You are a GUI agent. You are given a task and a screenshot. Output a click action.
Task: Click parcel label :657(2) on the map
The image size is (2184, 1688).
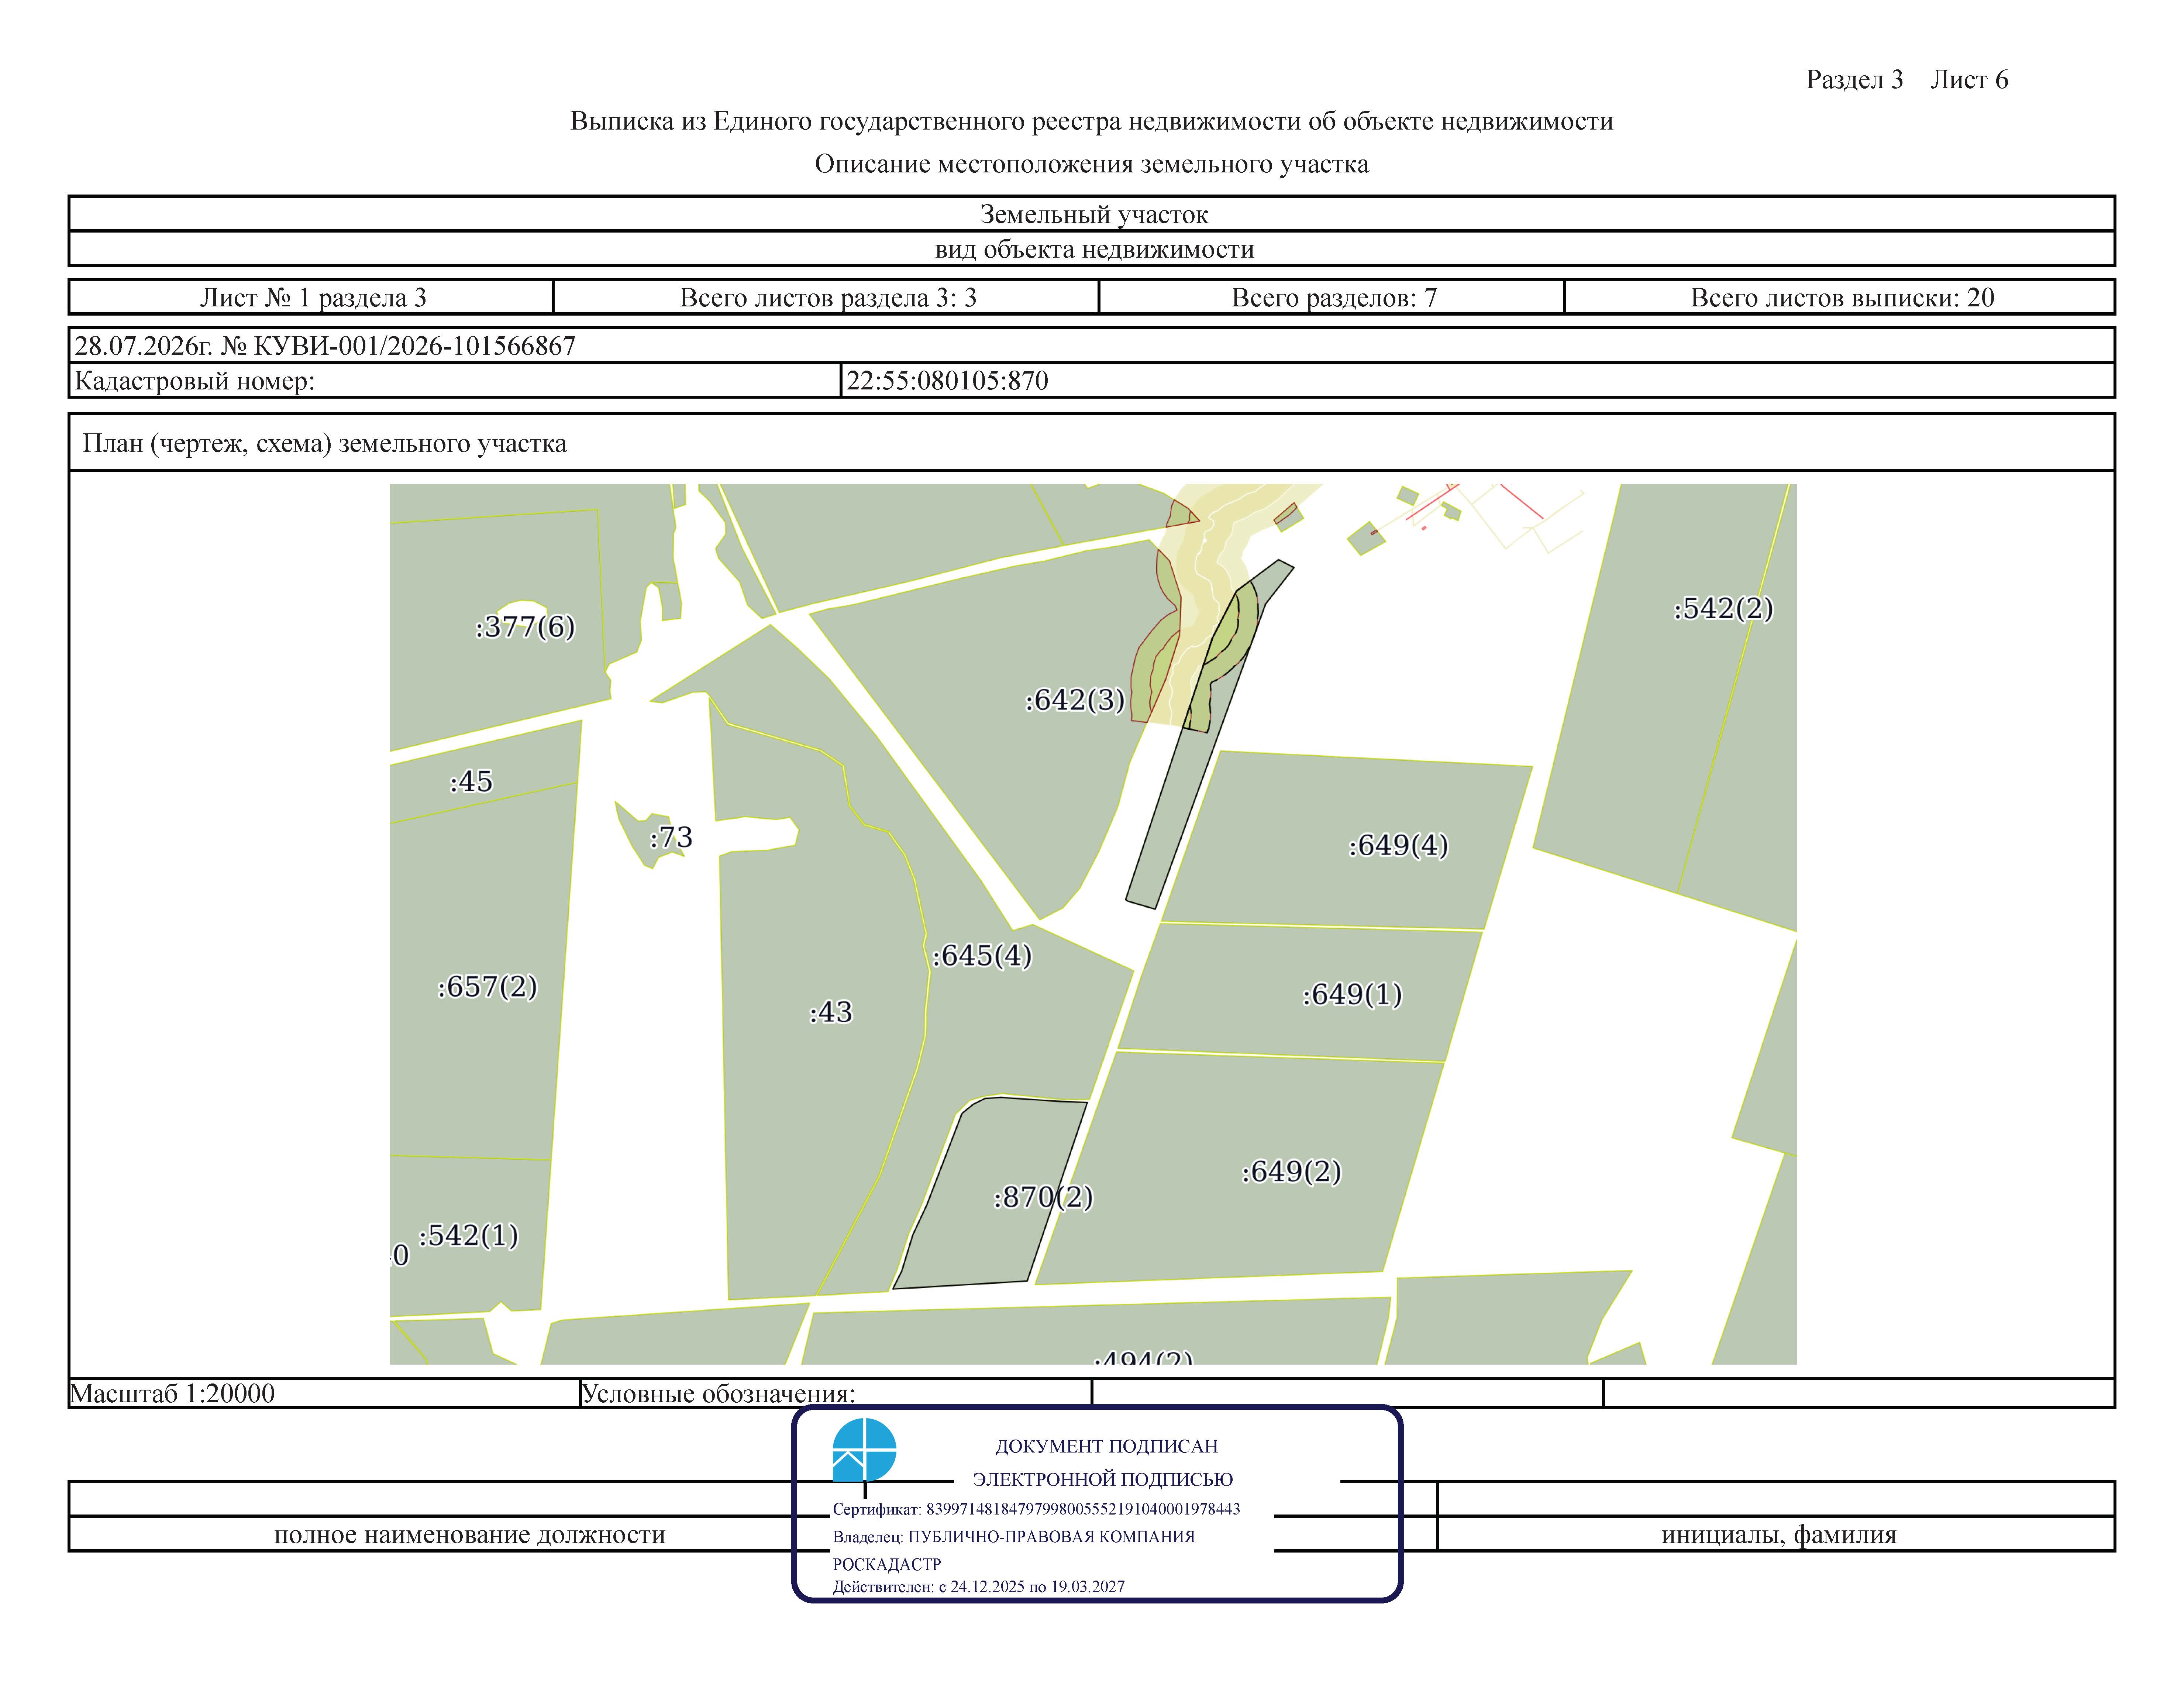(x=487, y=987)
